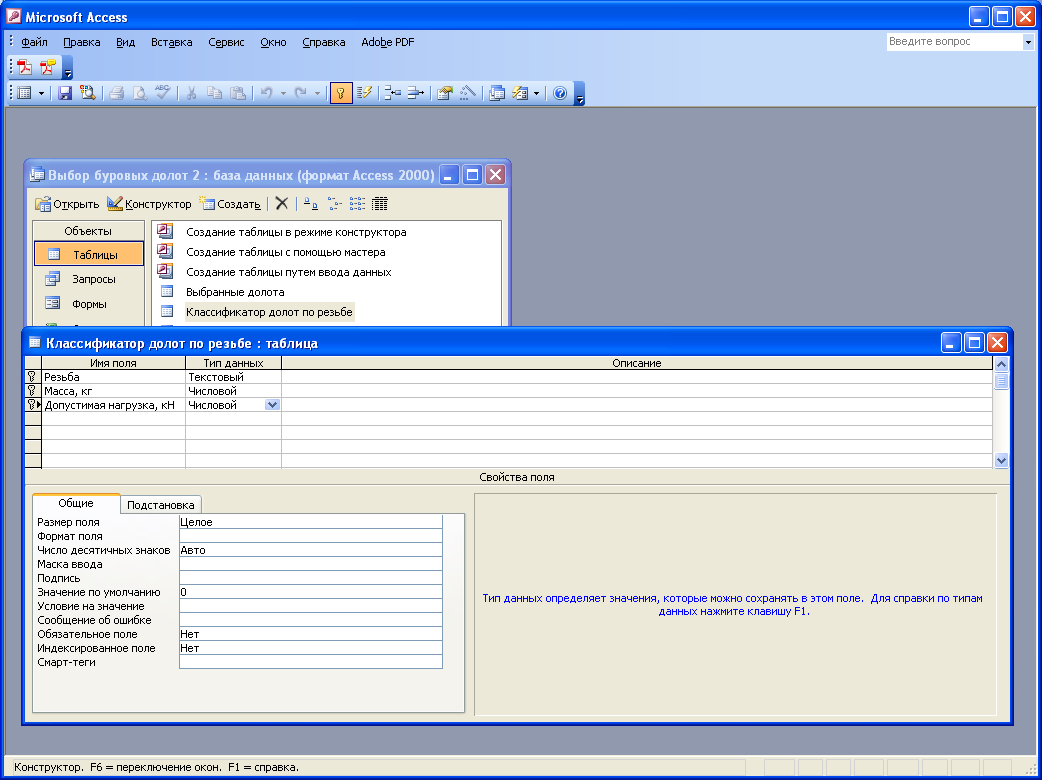Open the Правка menu
This screenshot has height=780, width=1042.
click(x=82, y=42)
